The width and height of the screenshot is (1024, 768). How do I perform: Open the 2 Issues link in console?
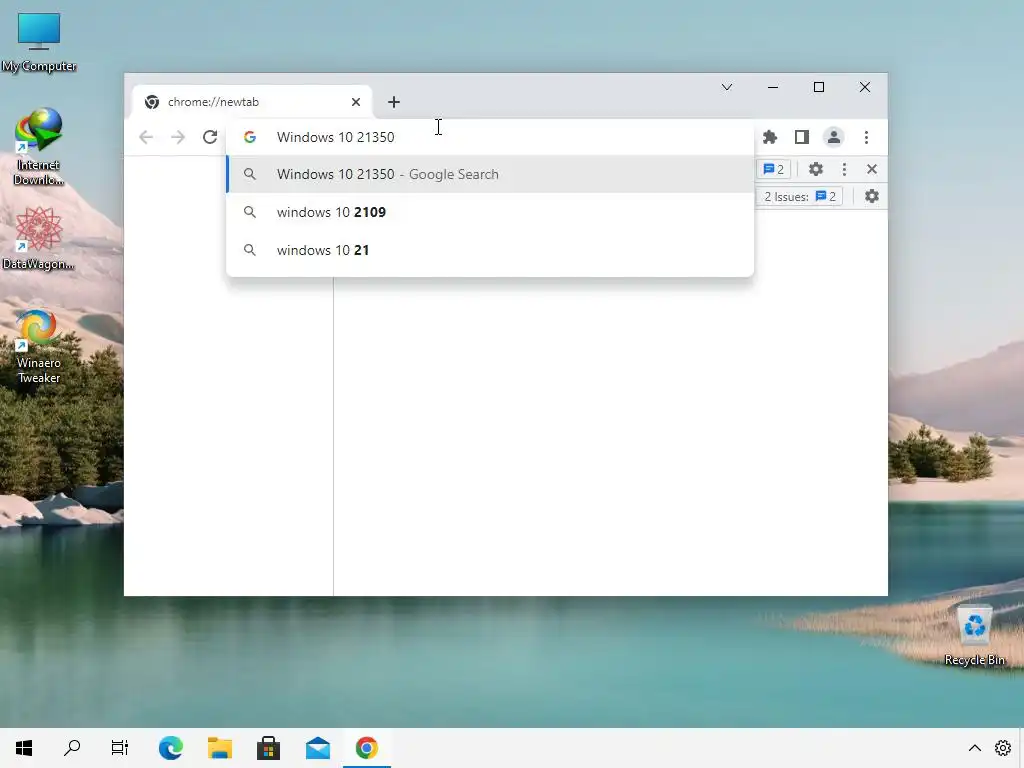click(x=800, y=197)
